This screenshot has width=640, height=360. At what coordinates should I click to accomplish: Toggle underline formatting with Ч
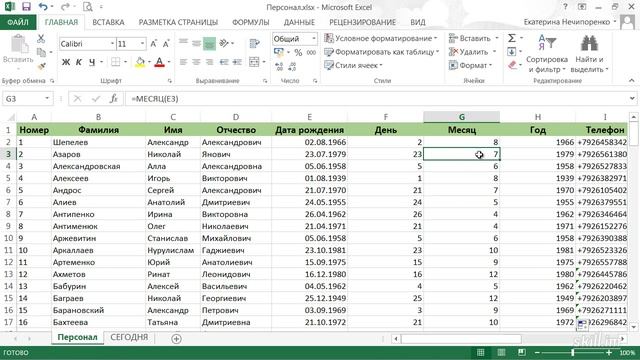tap(92, 62)
